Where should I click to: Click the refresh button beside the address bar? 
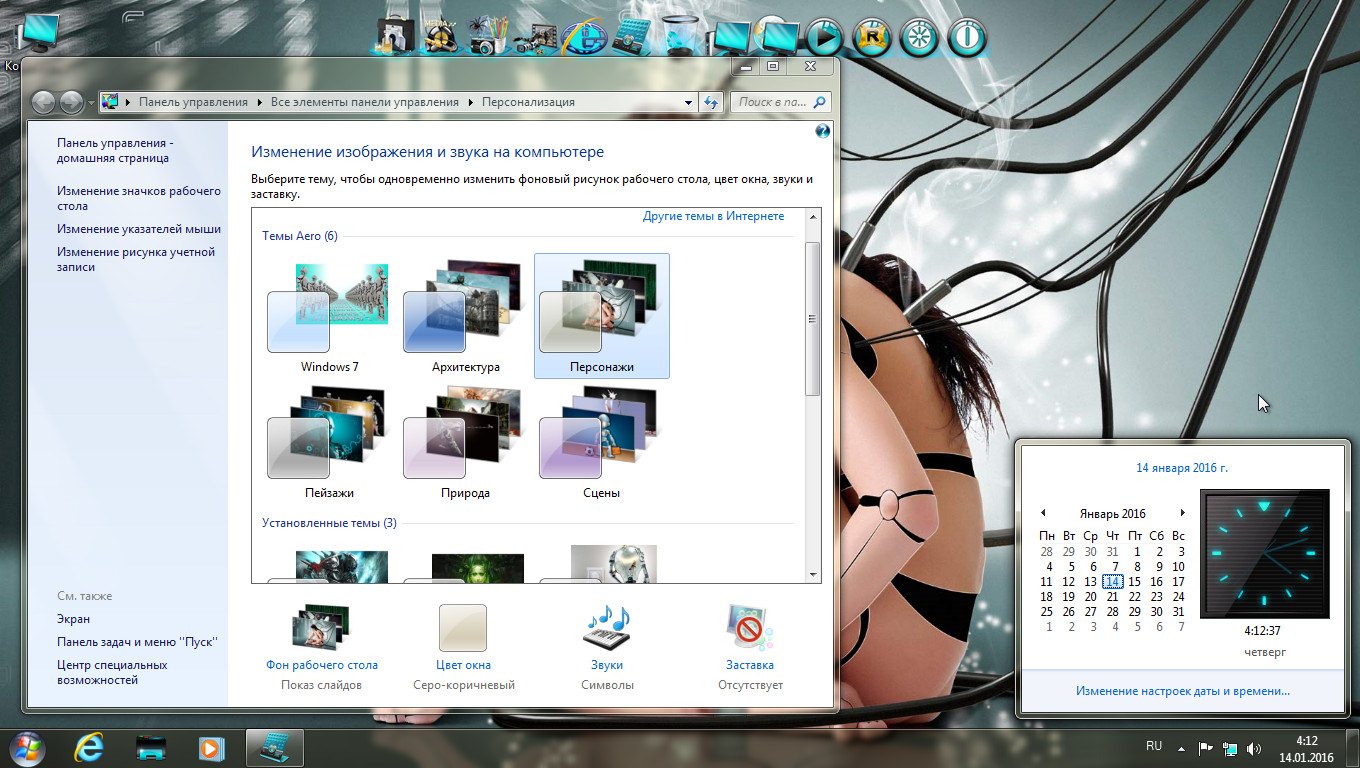click(x=711, y=102)
